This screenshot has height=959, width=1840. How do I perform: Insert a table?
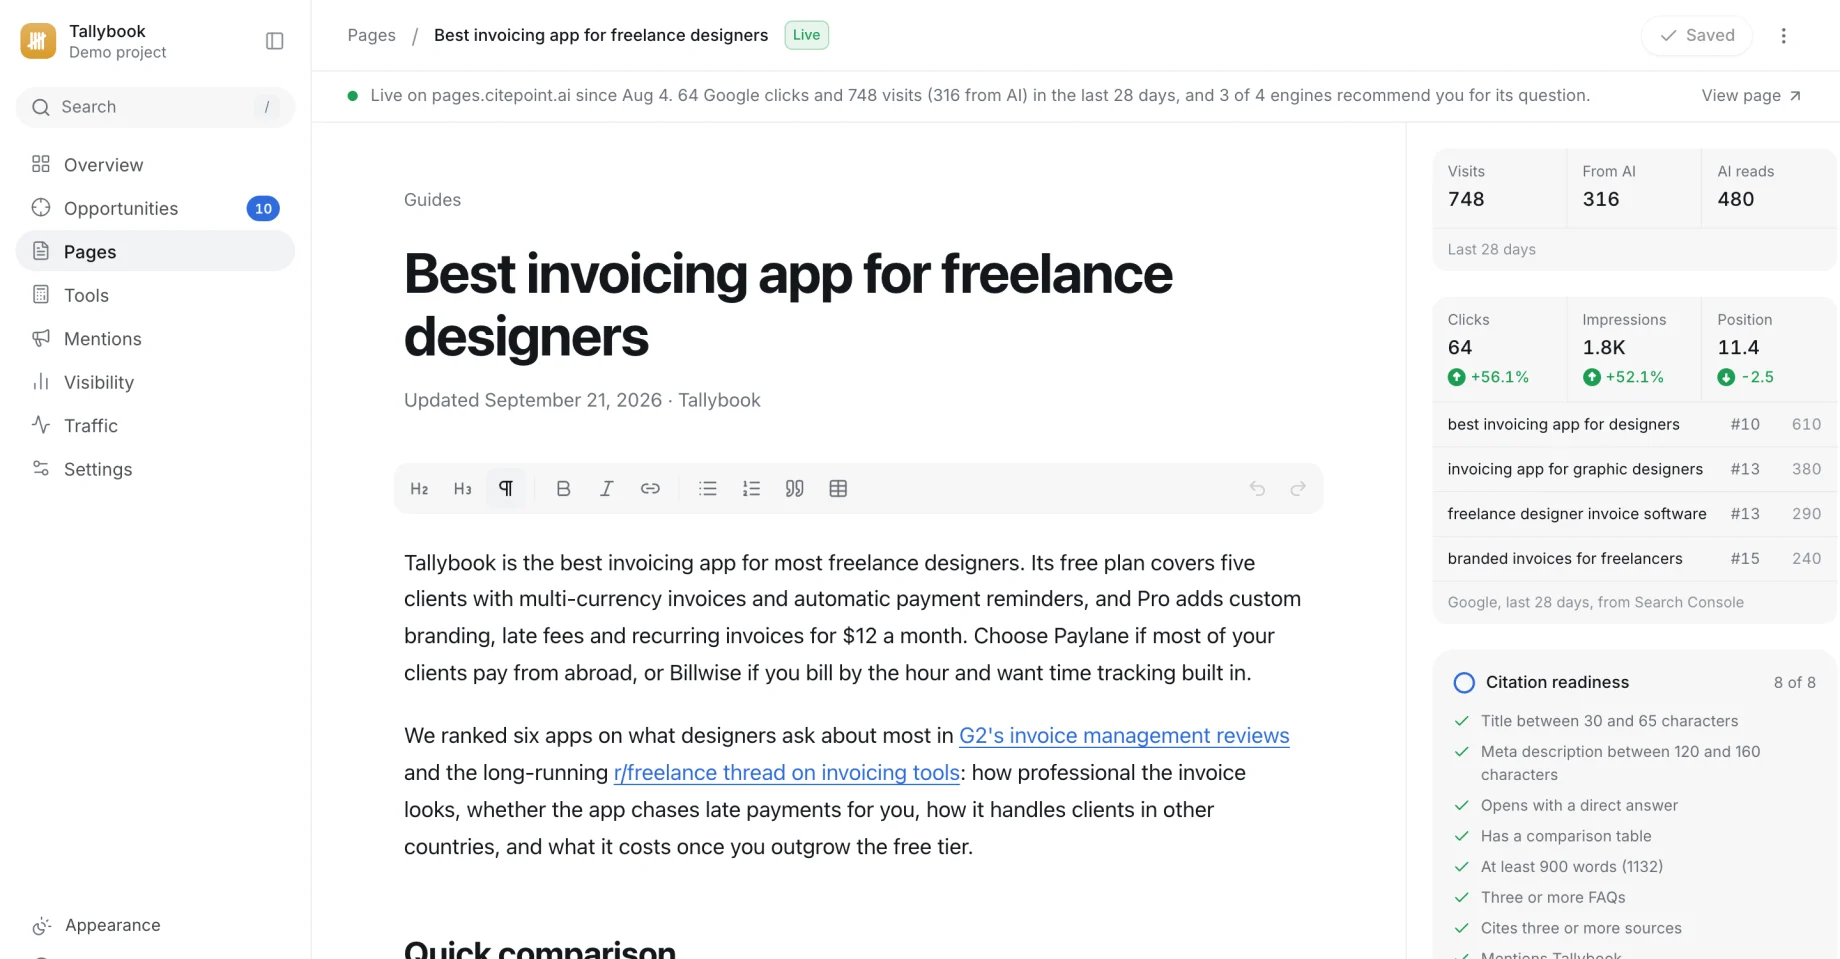838,489
